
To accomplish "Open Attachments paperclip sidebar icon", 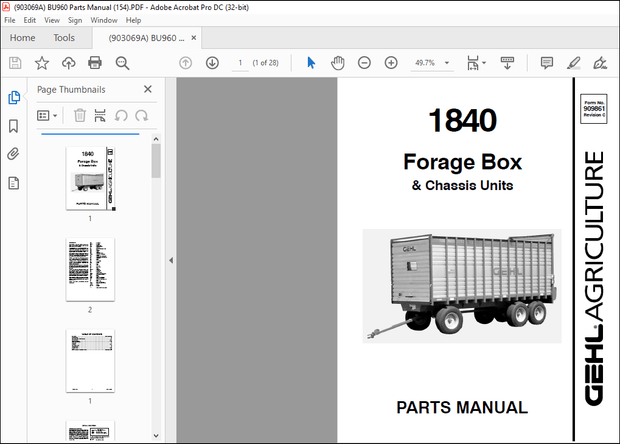I will [13, 154].
